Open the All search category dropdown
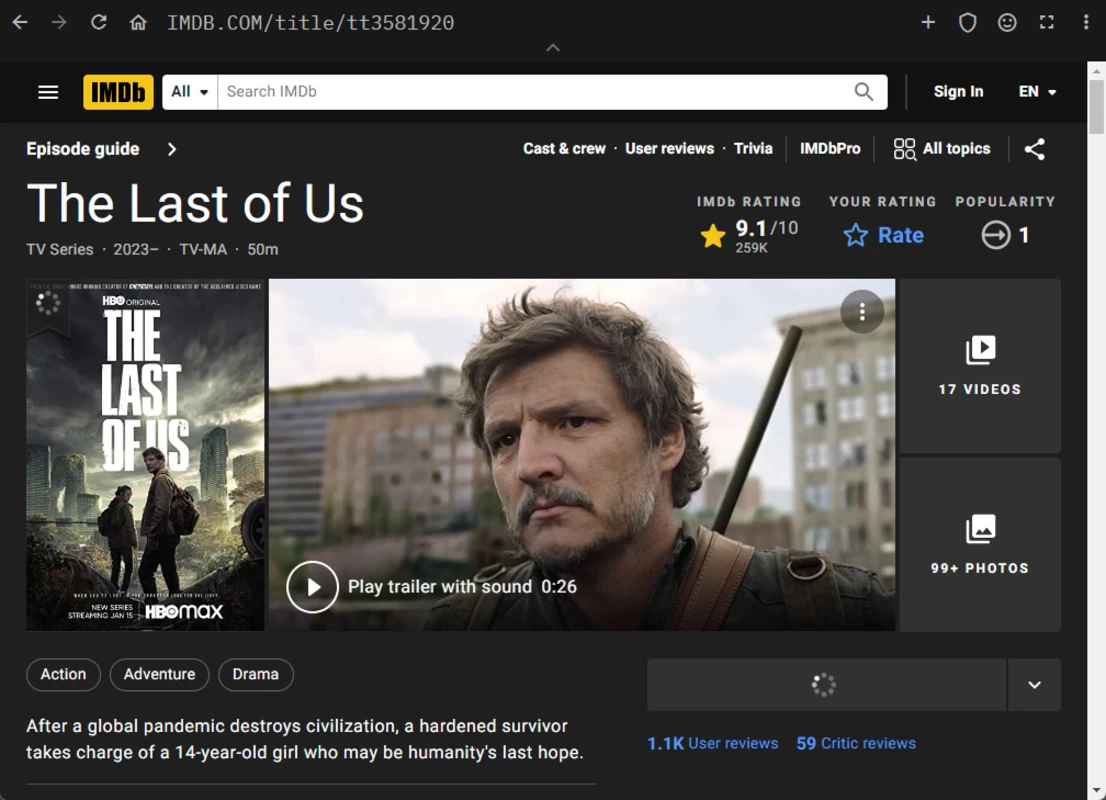 [190, 92]
